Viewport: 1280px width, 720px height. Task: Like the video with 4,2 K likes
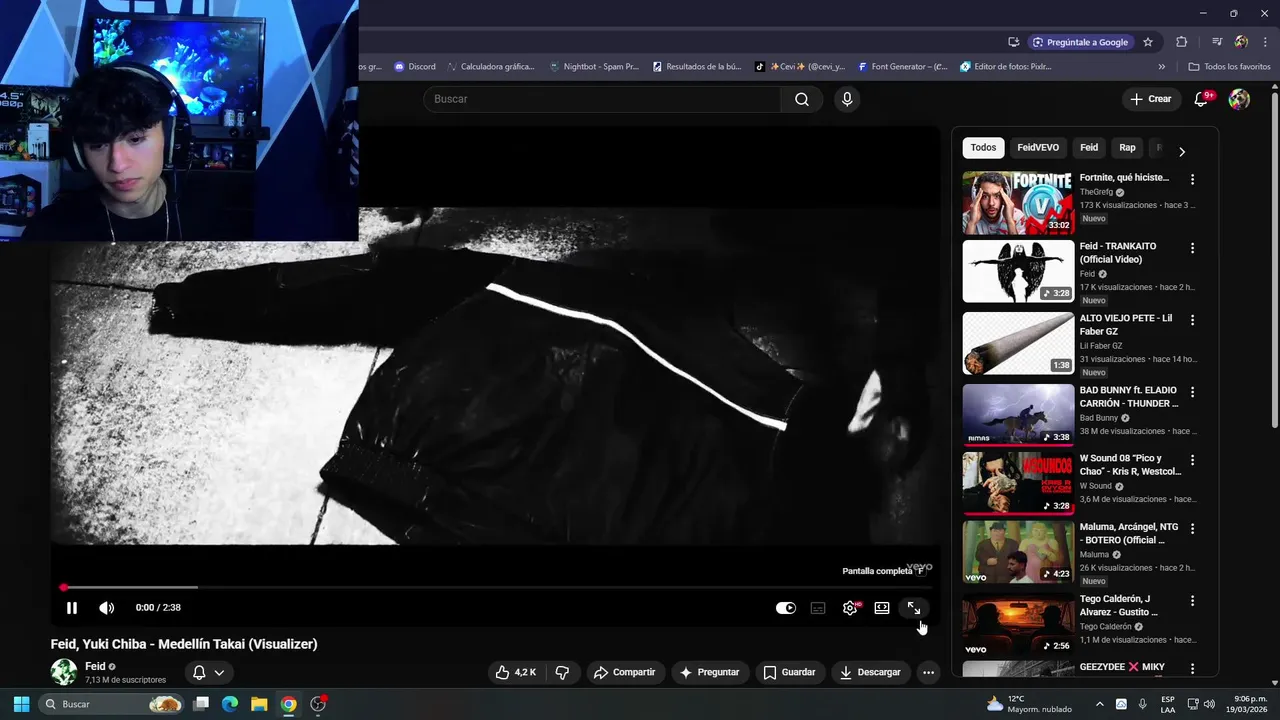(516, 672)
